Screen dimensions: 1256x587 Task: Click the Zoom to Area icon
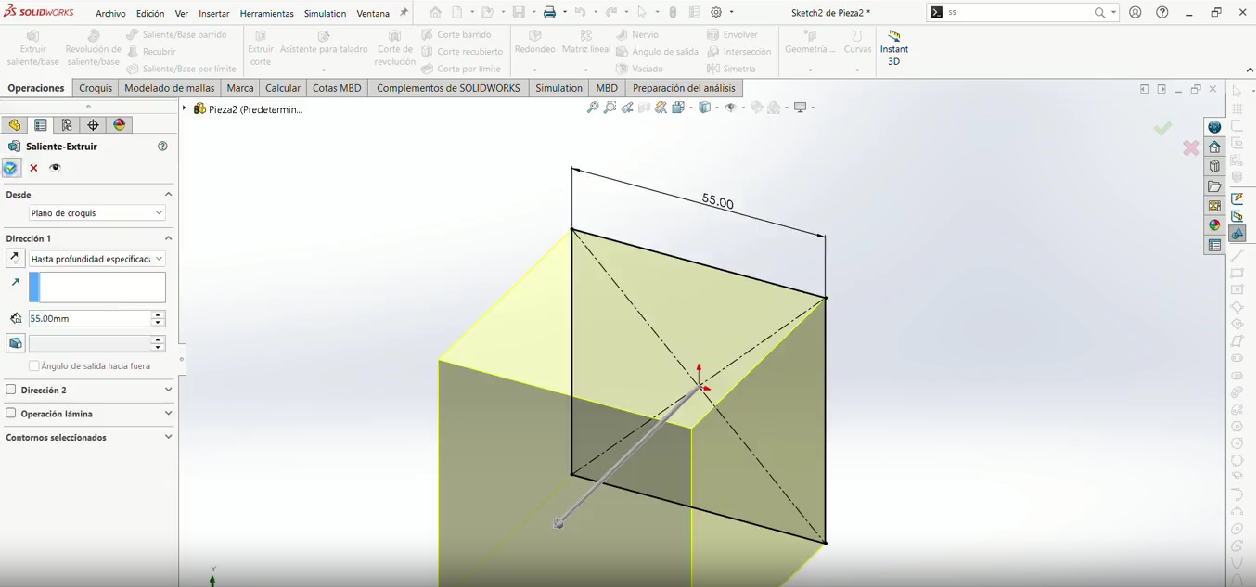(610, 107)
